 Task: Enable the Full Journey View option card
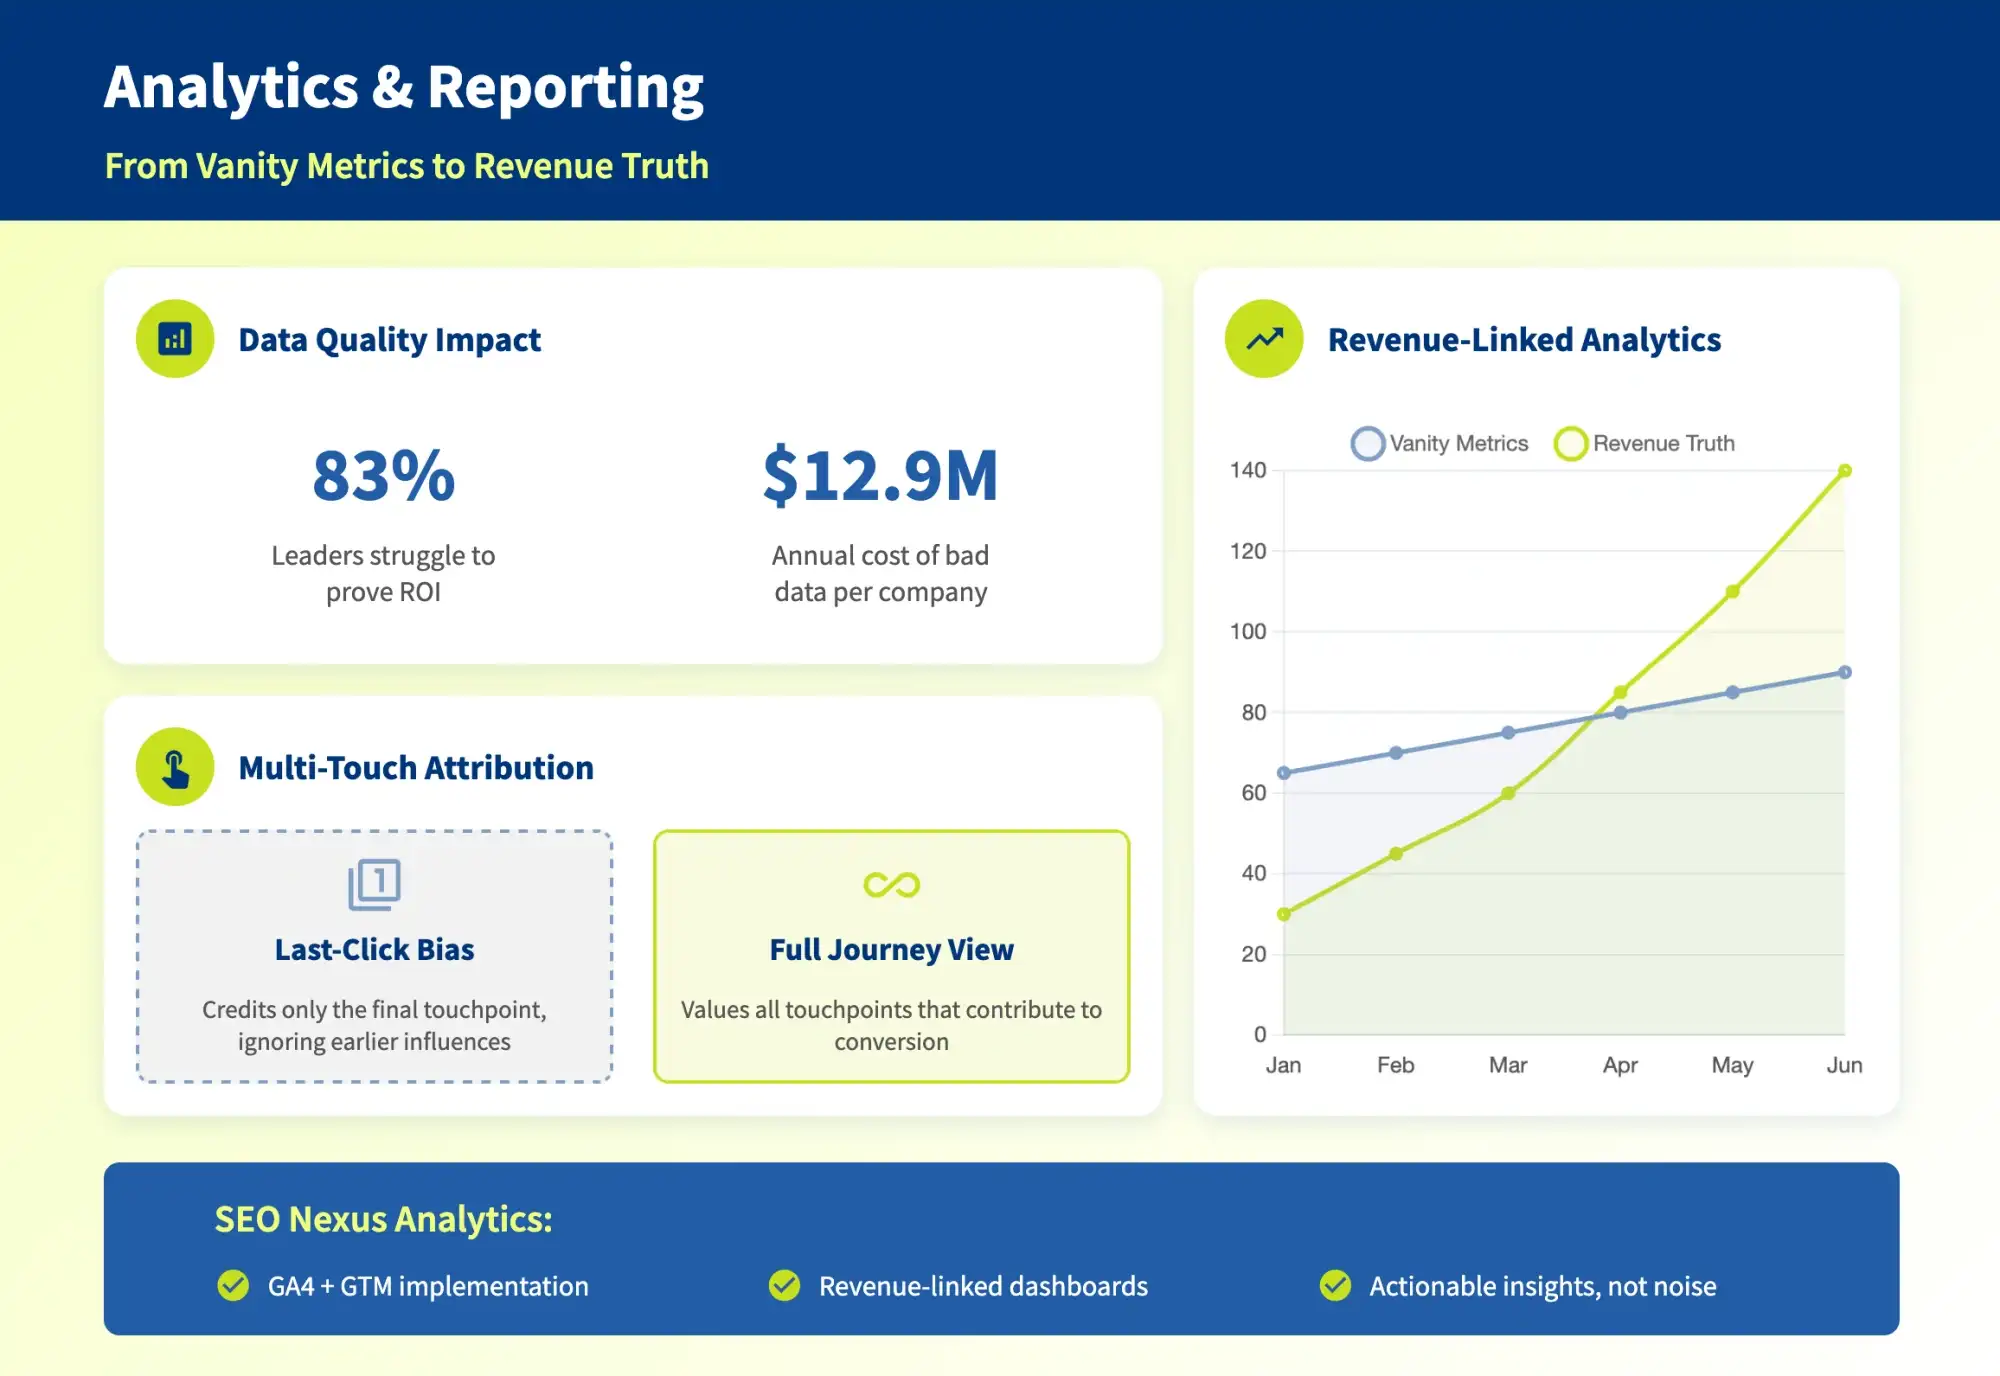pos(890,955)
